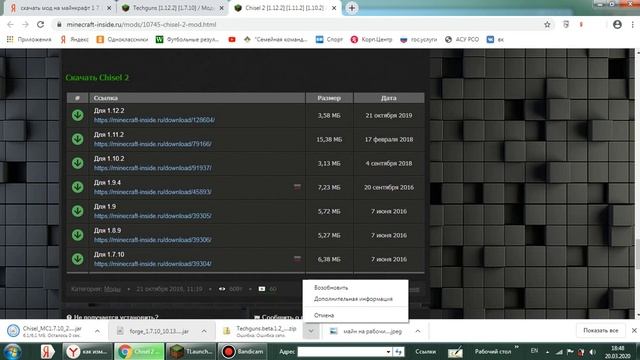Open download link 128604 for 1.12.2
640x360 pixels.
pos(154,120)
